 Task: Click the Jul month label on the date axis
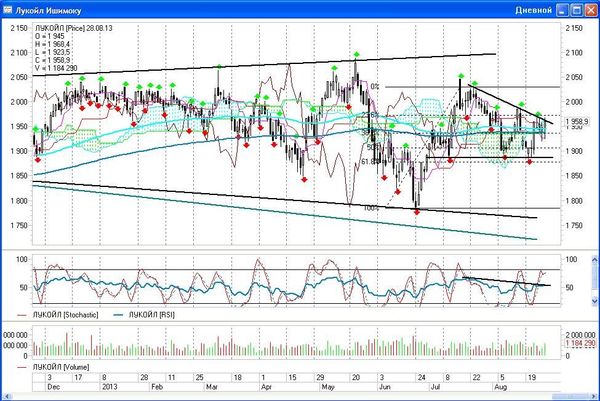coord(435,387)
